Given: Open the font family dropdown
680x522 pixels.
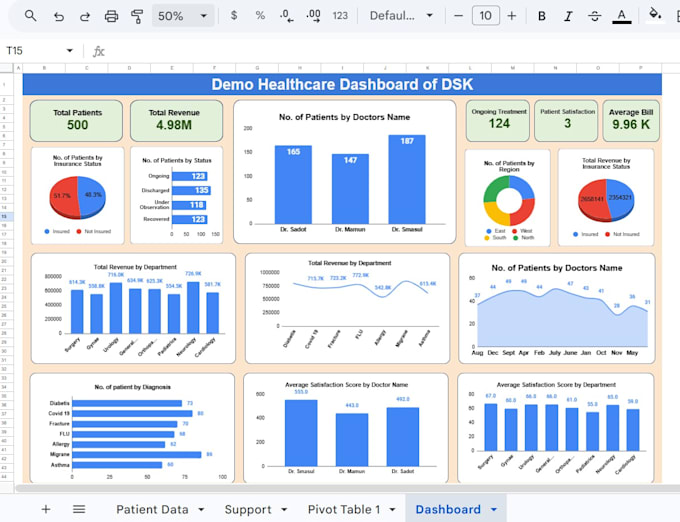Looking at the screenshot, I should coord(401,16).
